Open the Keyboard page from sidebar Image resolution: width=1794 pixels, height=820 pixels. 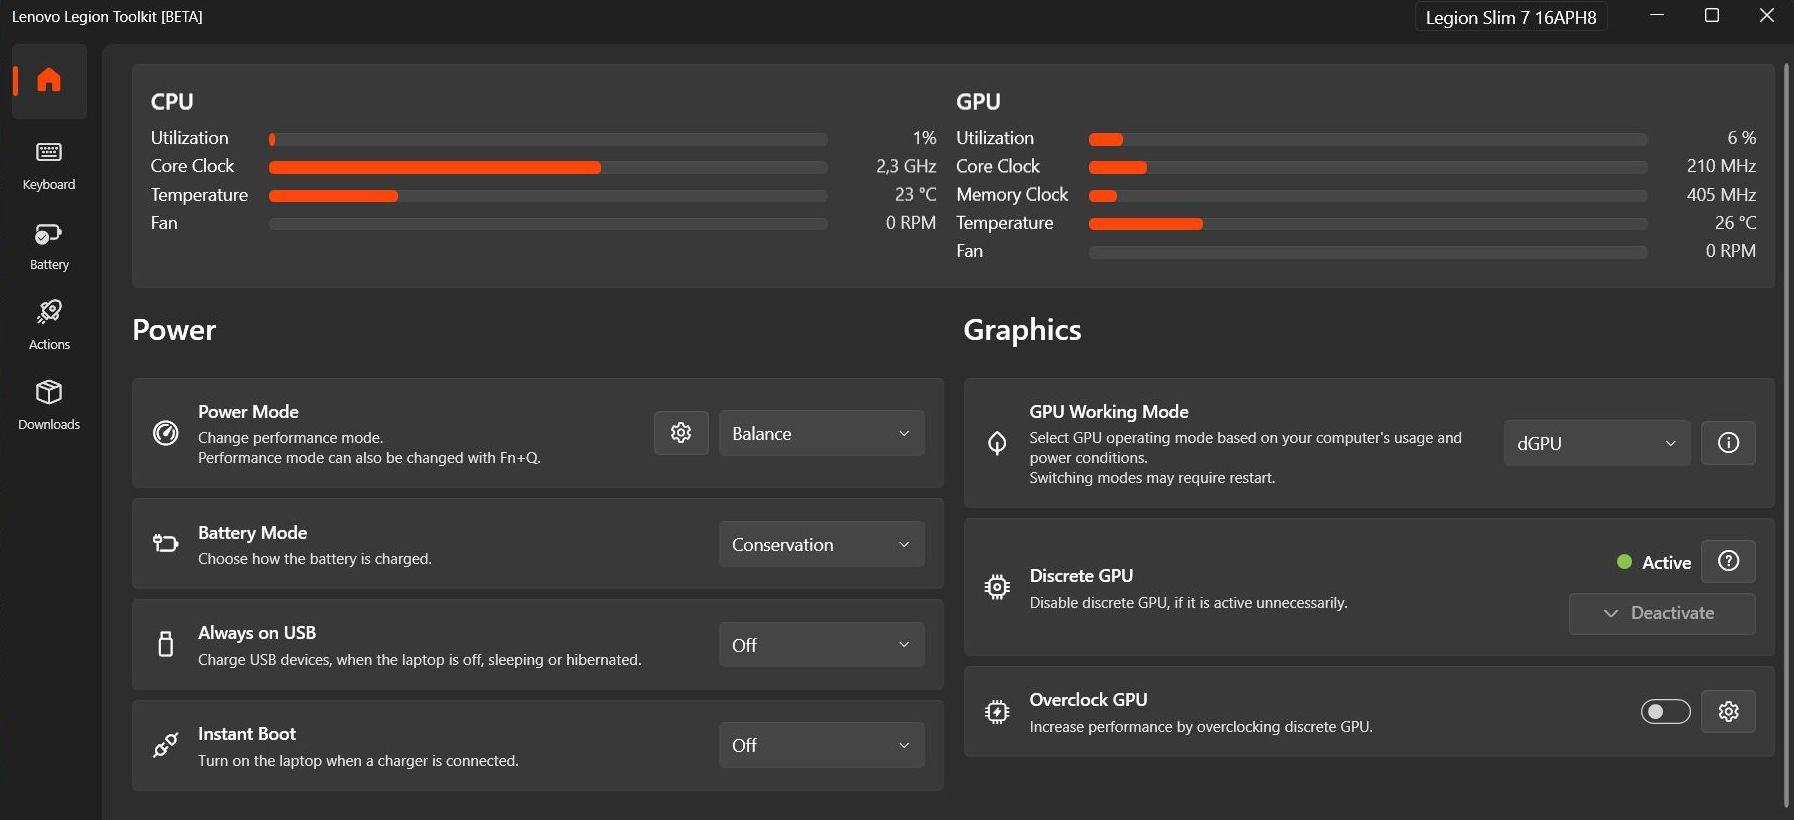49,165
